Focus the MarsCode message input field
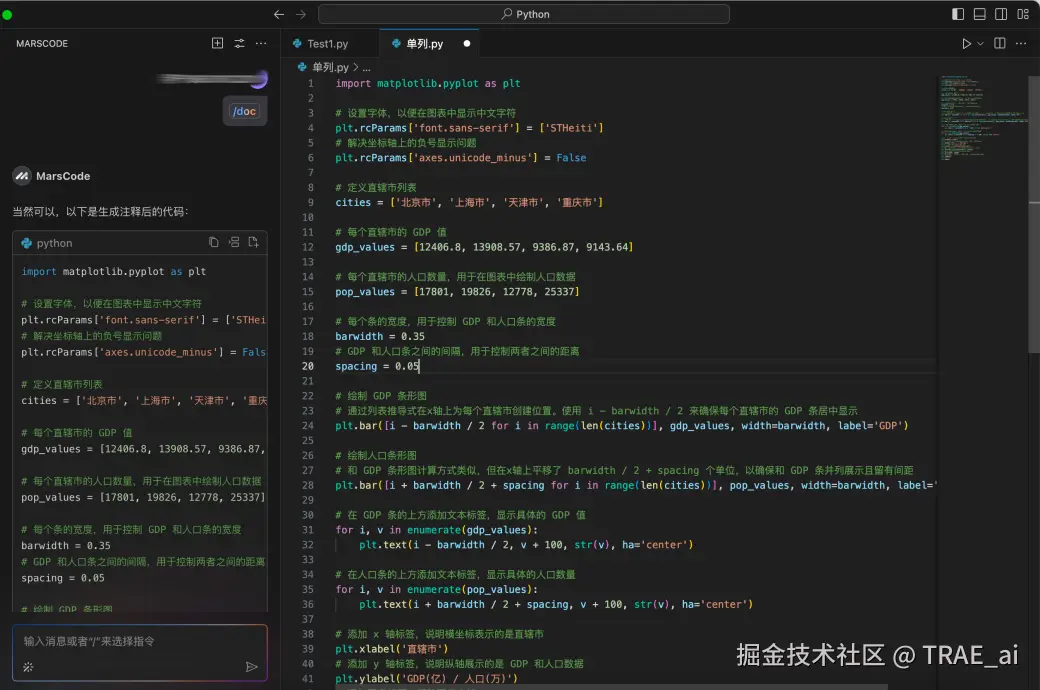Screen dimensions: 1040x690 click(139, 642)
